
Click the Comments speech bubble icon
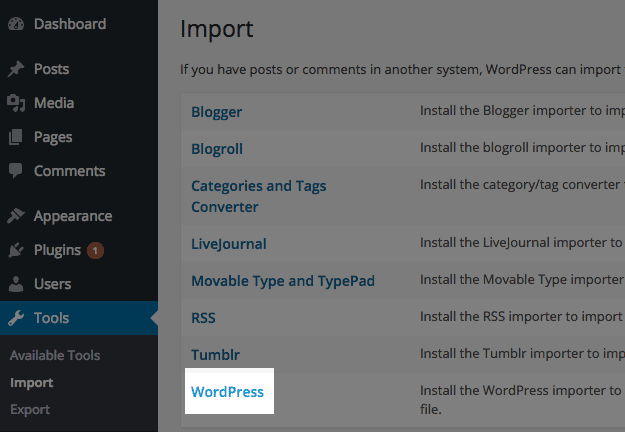point(16,171)
